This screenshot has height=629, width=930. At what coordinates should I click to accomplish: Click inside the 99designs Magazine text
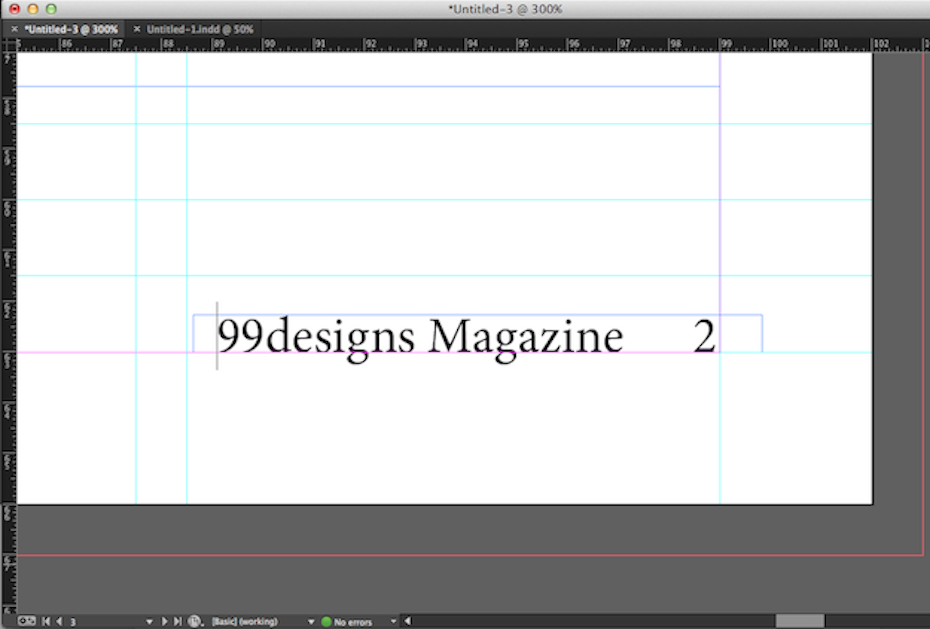pos(420,337)
